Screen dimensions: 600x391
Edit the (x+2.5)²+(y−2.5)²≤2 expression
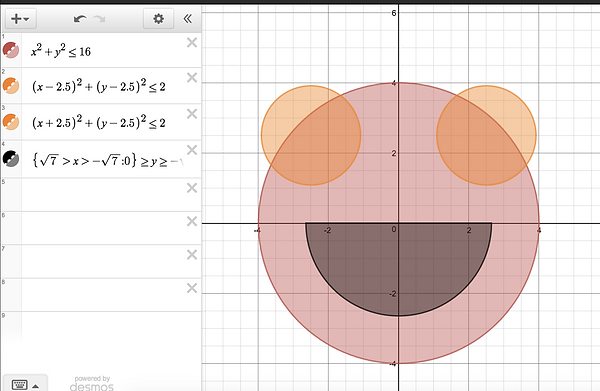99,122
